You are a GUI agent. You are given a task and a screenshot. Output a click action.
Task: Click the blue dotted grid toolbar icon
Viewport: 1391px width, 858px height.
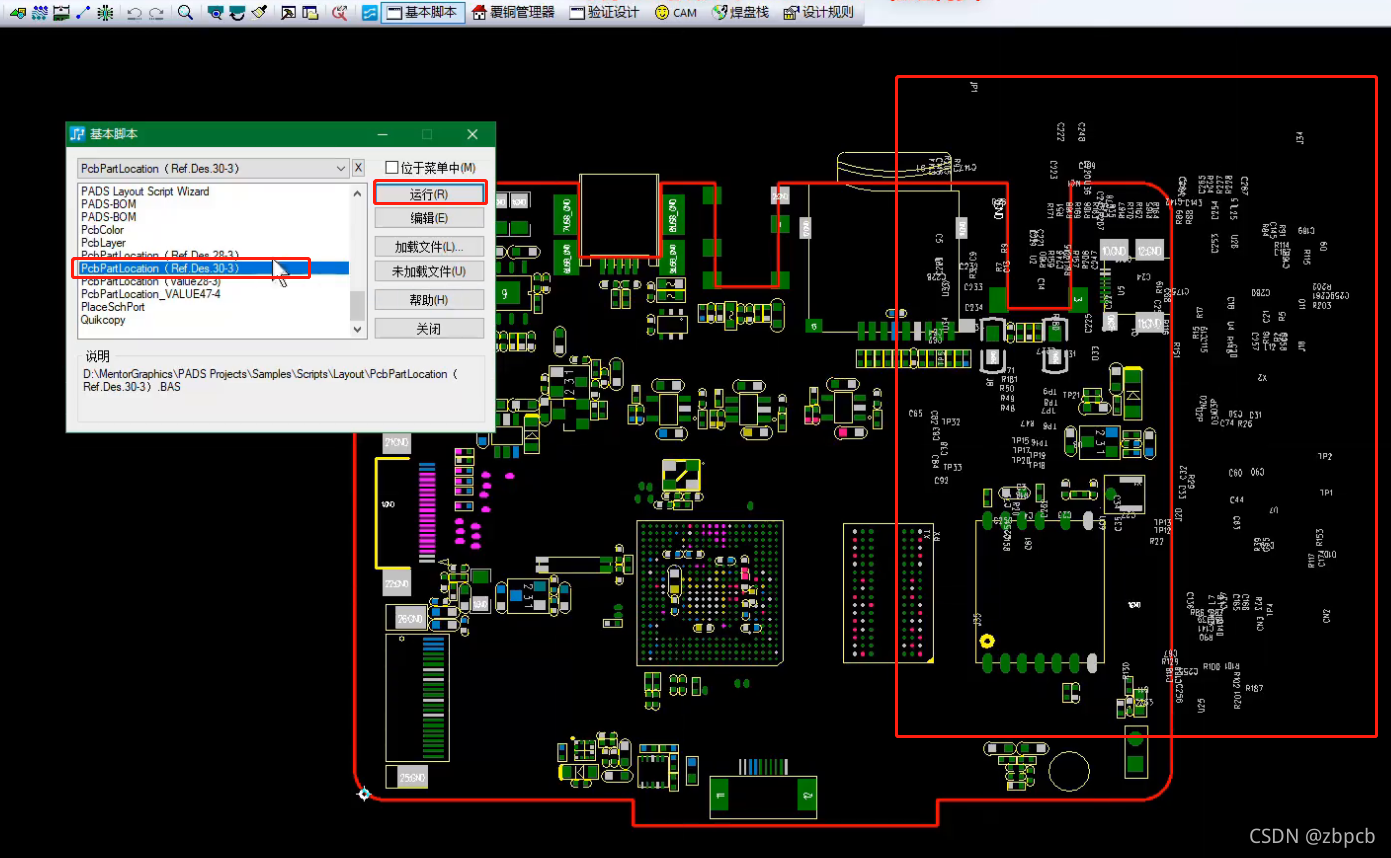click(x=40, y=13)
